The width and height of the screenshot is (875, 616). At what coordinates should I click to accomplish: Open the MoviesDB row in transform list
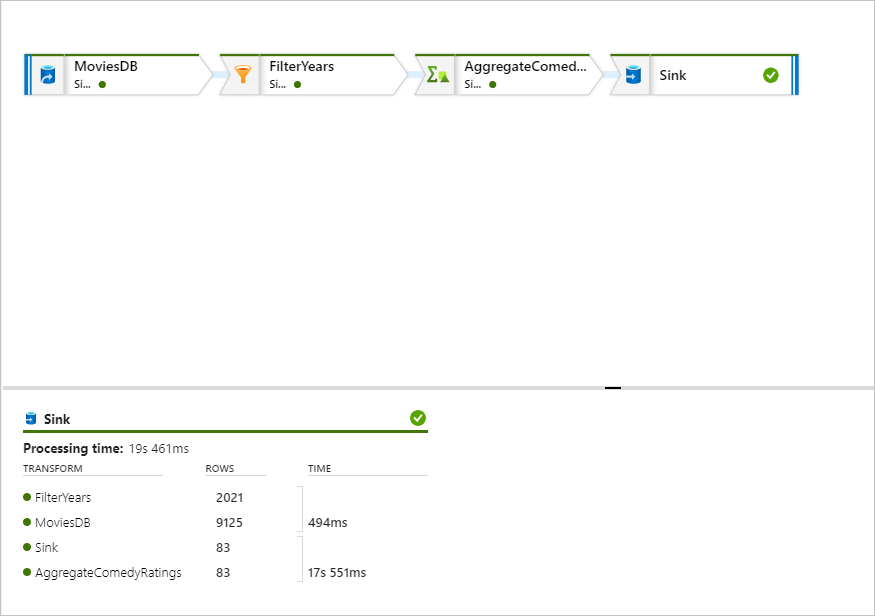point(63,522)
